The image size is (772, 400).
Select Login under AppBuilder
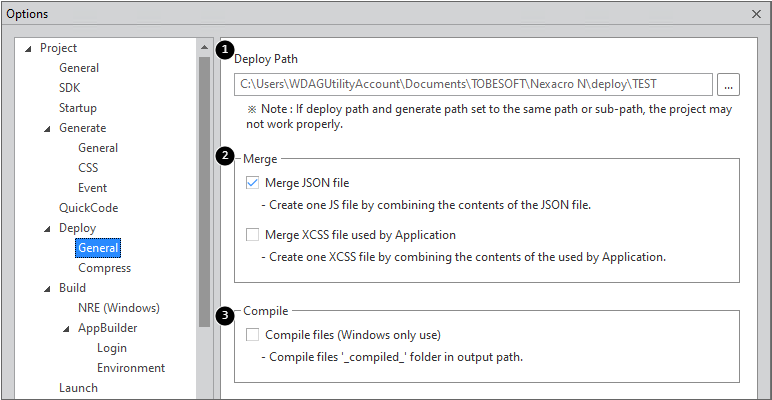[112, 348]
